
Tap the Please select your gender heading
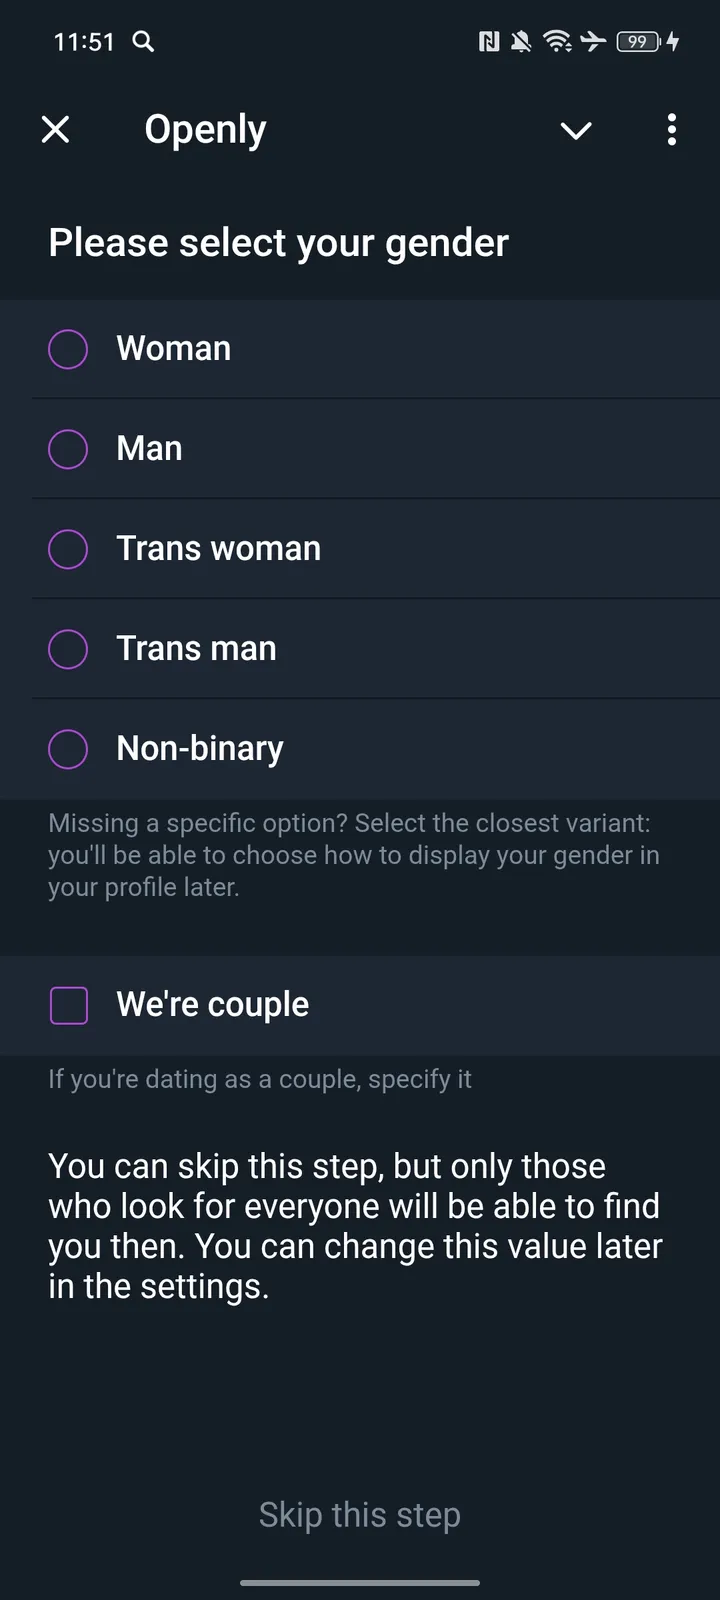coord(279,243)
